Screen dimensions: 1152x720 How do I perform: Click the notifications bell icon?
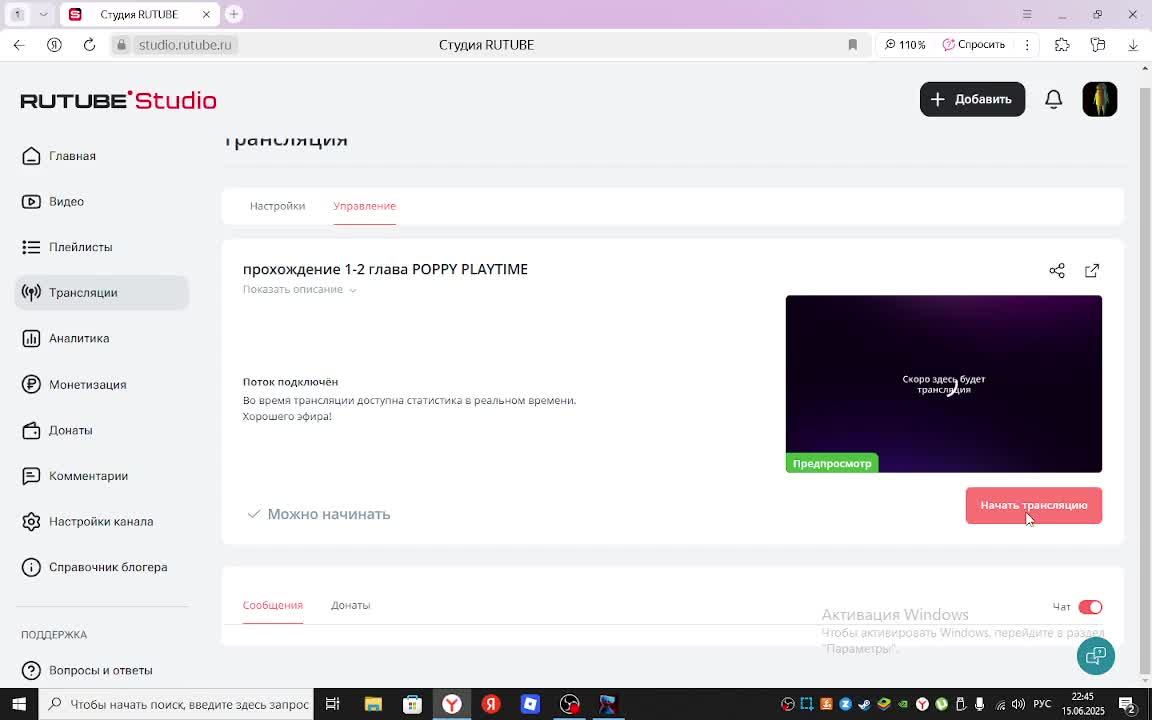1054,99
